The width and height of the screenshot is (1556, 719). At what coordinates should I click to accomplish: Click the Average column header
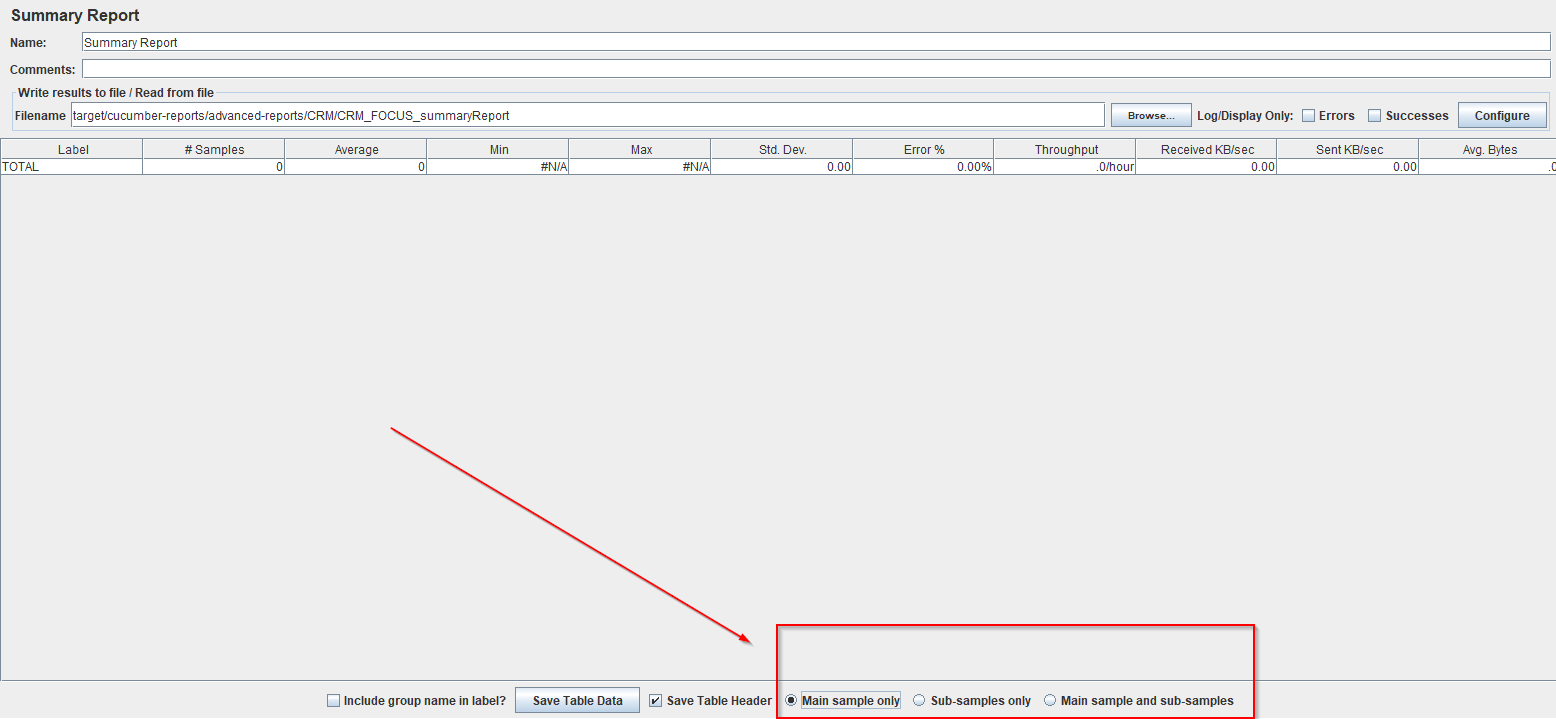(356, 149)
